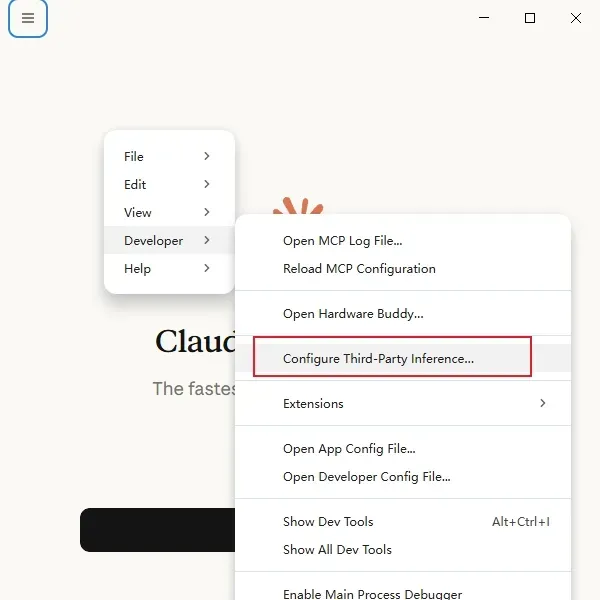This screenshot has width=600, height=600.
Task: Expand the View submenu chevron
Action: click(x=207, y=212)
